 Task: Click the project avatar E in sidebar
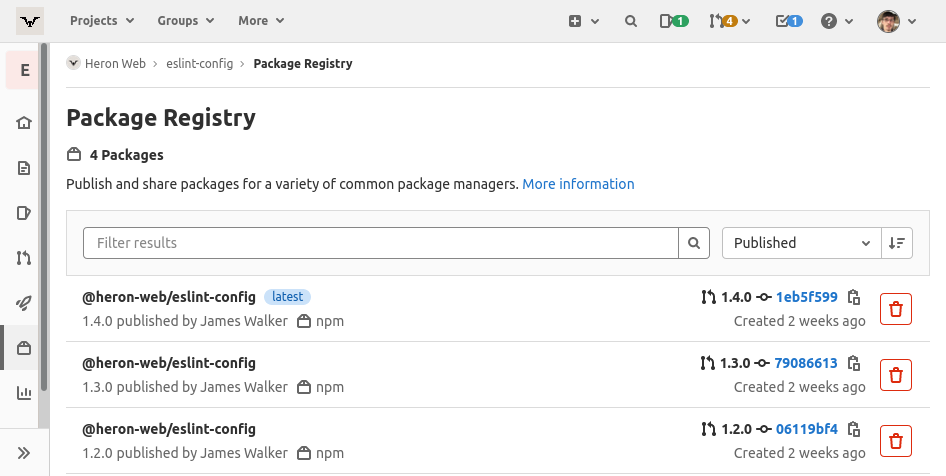(24, 70)
